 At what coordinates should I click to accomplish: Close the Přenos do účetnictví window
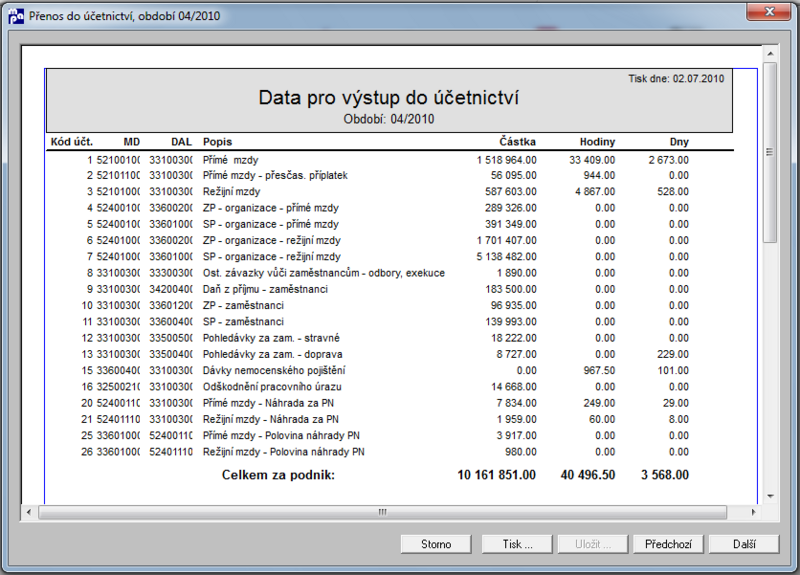[x=769, y=11]
